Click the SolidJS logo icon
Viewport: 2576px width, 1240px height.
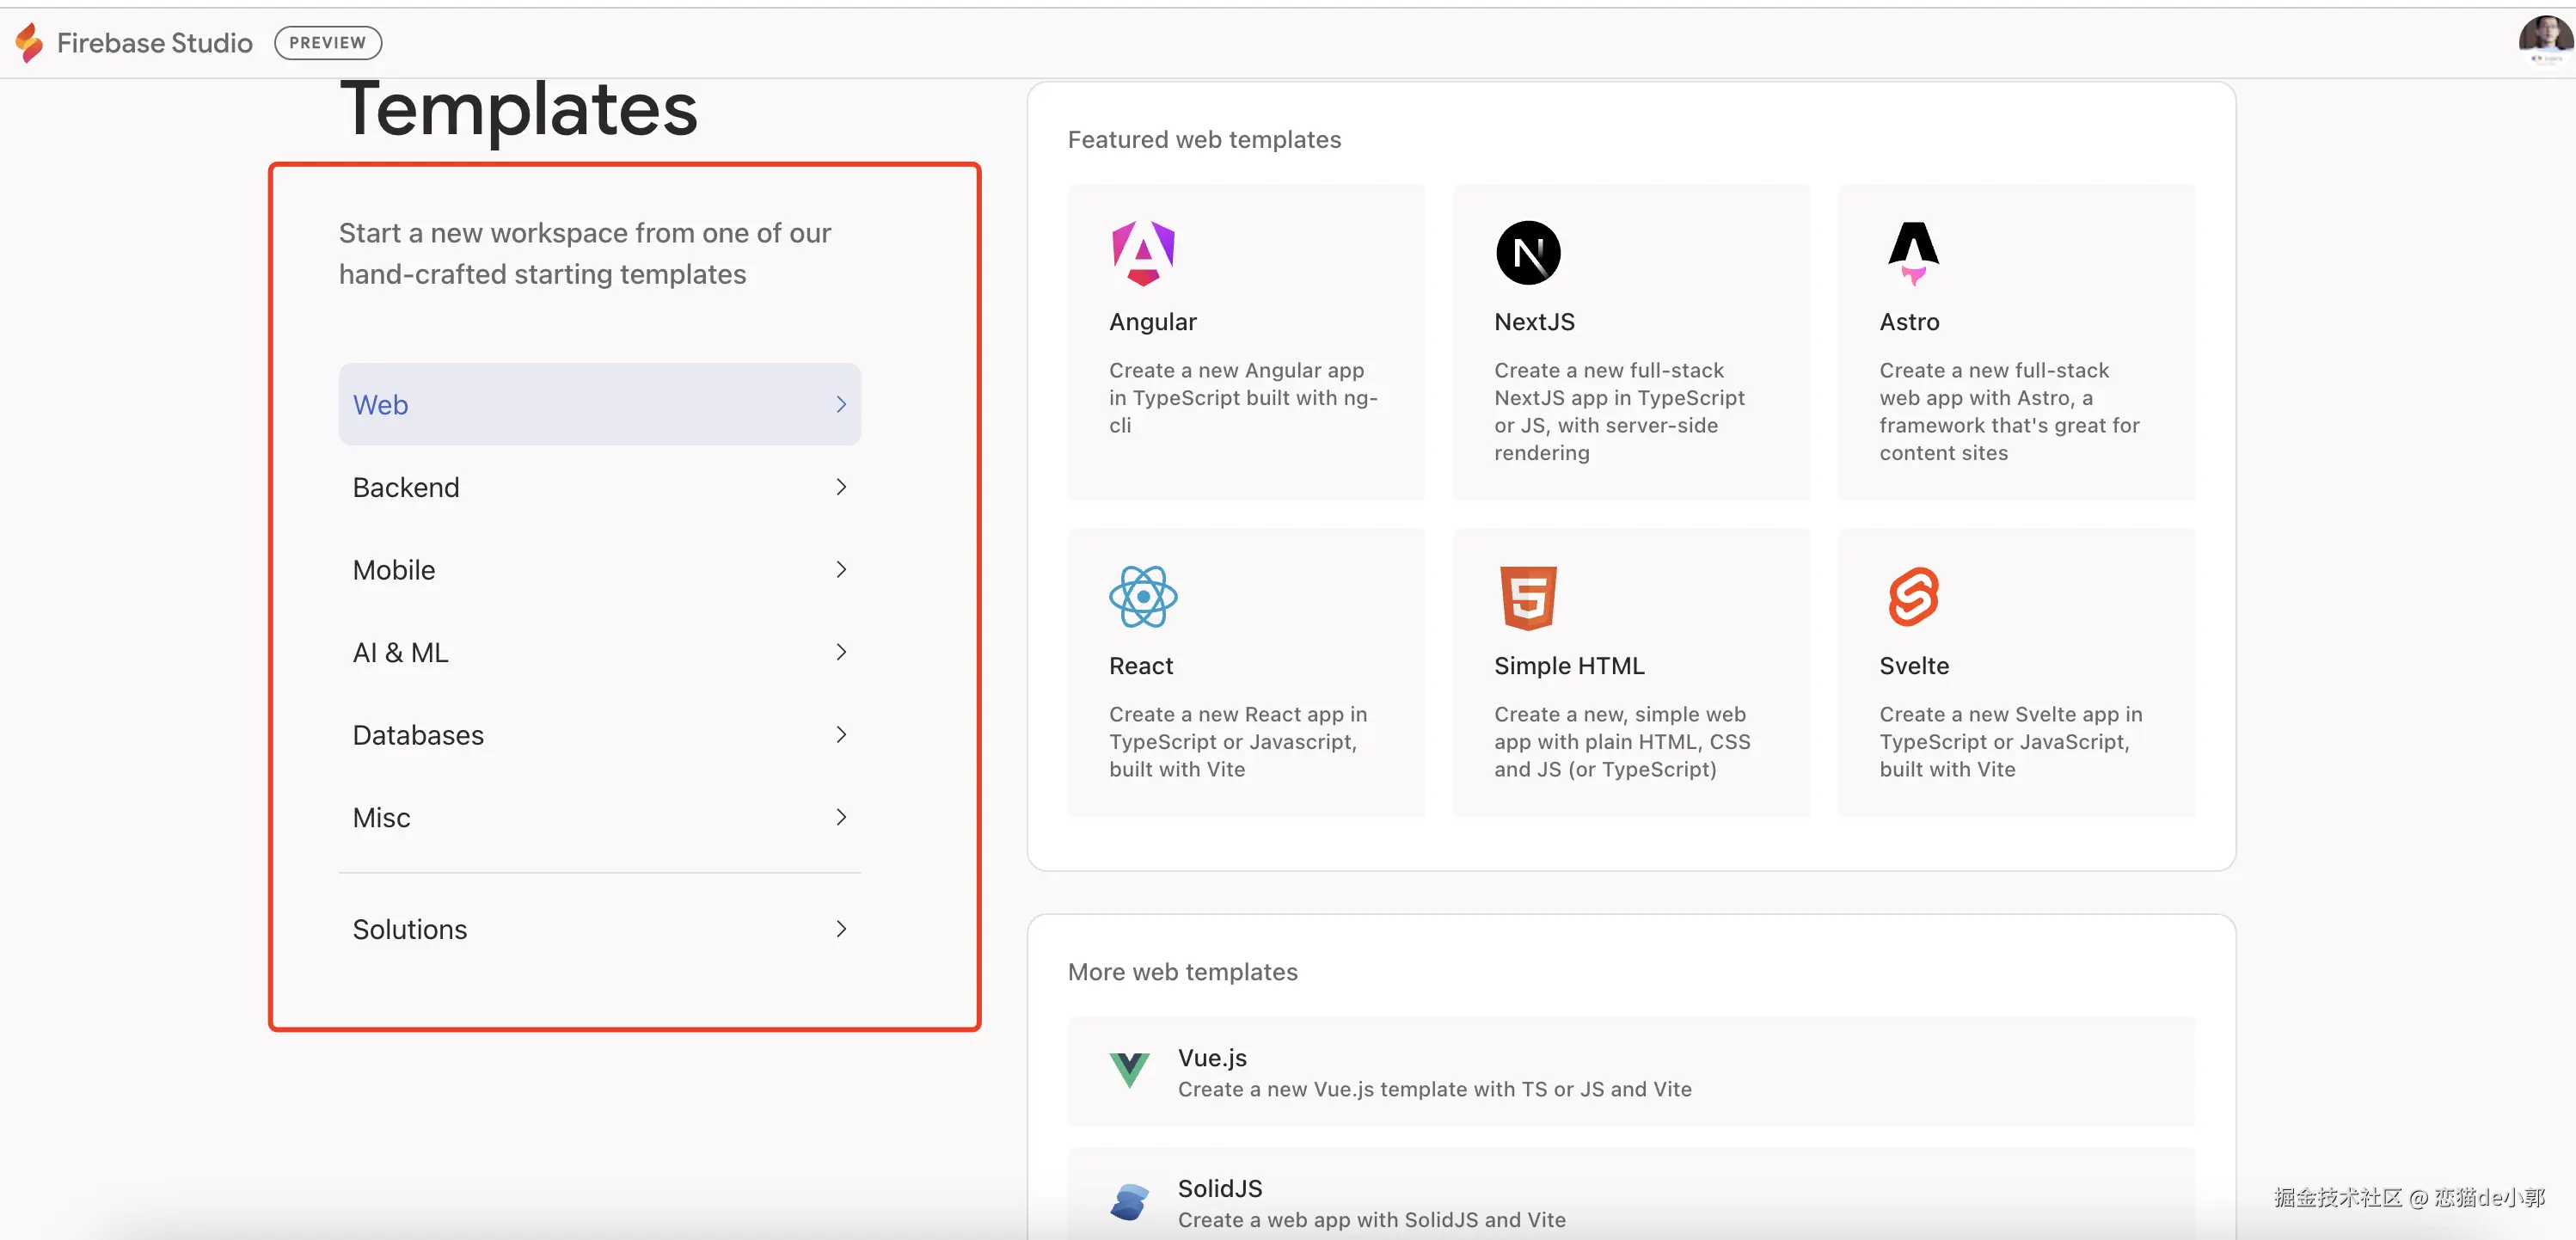1129,1201
